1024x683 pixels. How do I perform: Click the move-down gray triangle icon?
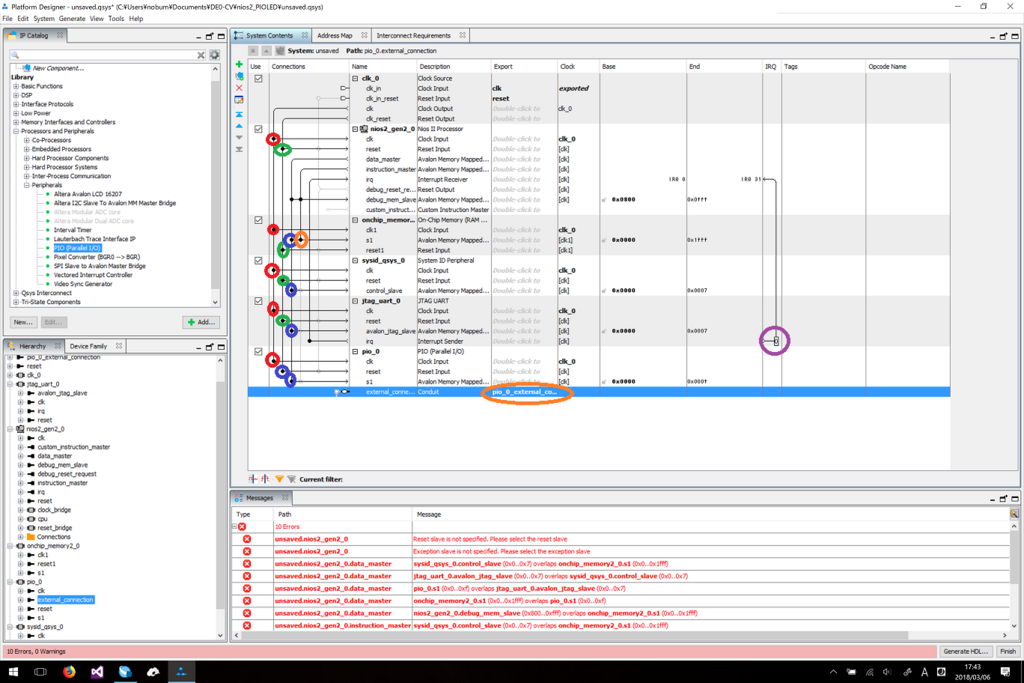[239, 137]
